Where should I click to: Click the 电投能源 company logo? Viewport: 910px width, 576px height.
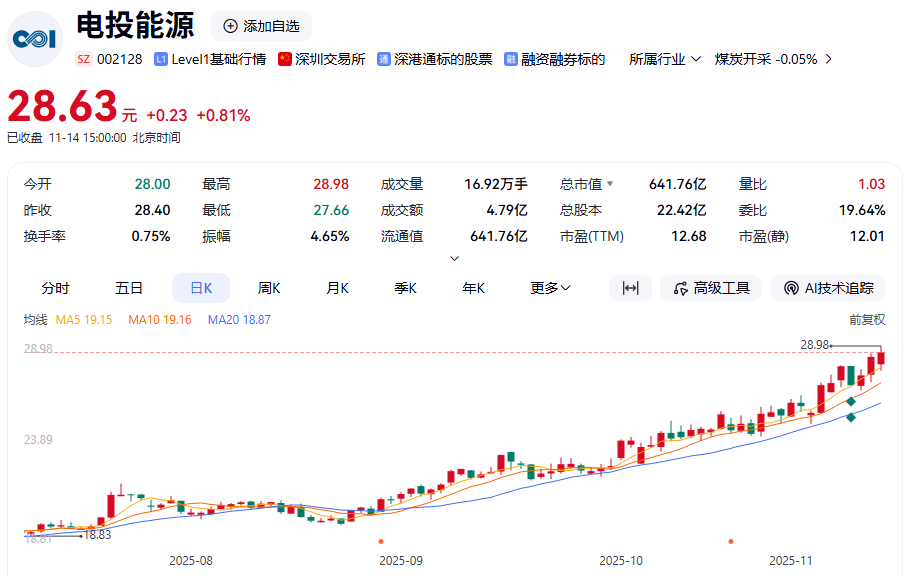[35, 38]
